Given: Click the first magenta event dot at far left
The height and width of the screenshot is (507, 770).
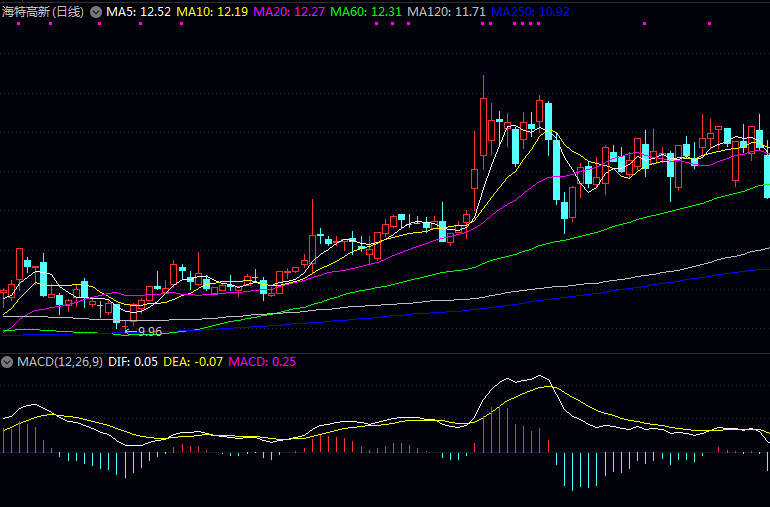Looking at the screenshot, I should click(18, 24).
